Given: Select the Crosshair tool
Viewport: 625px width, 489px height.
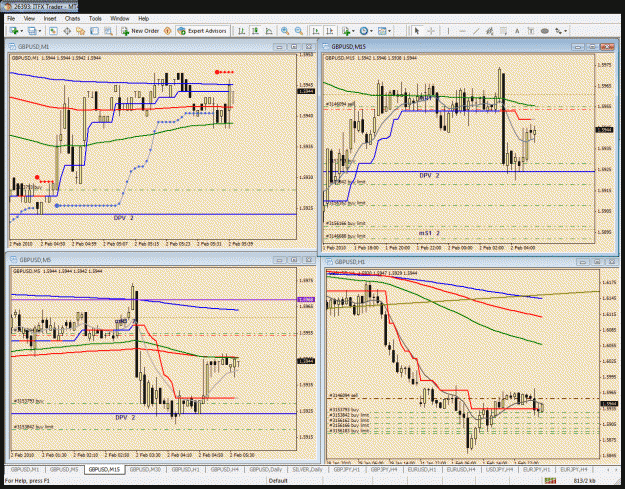Looking at the screenshot, I should coord(431,31).
